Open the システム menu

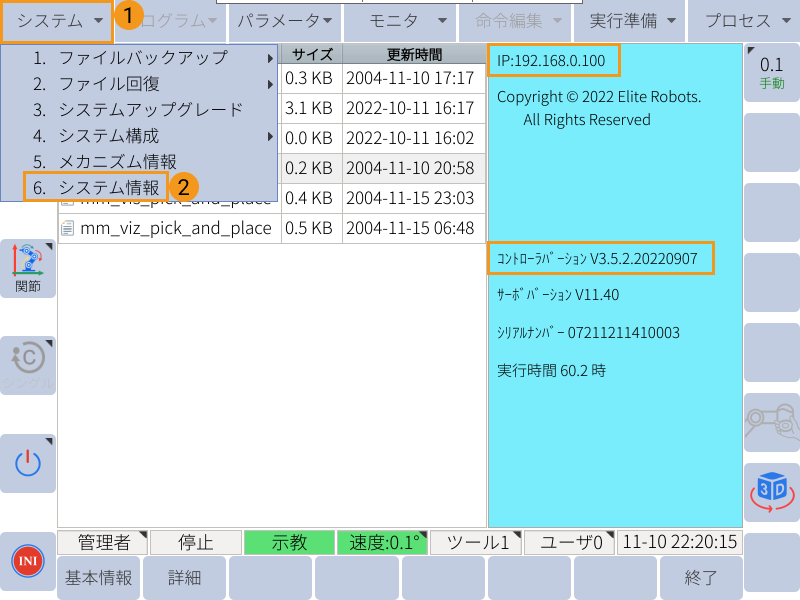(x=57, y=21)
